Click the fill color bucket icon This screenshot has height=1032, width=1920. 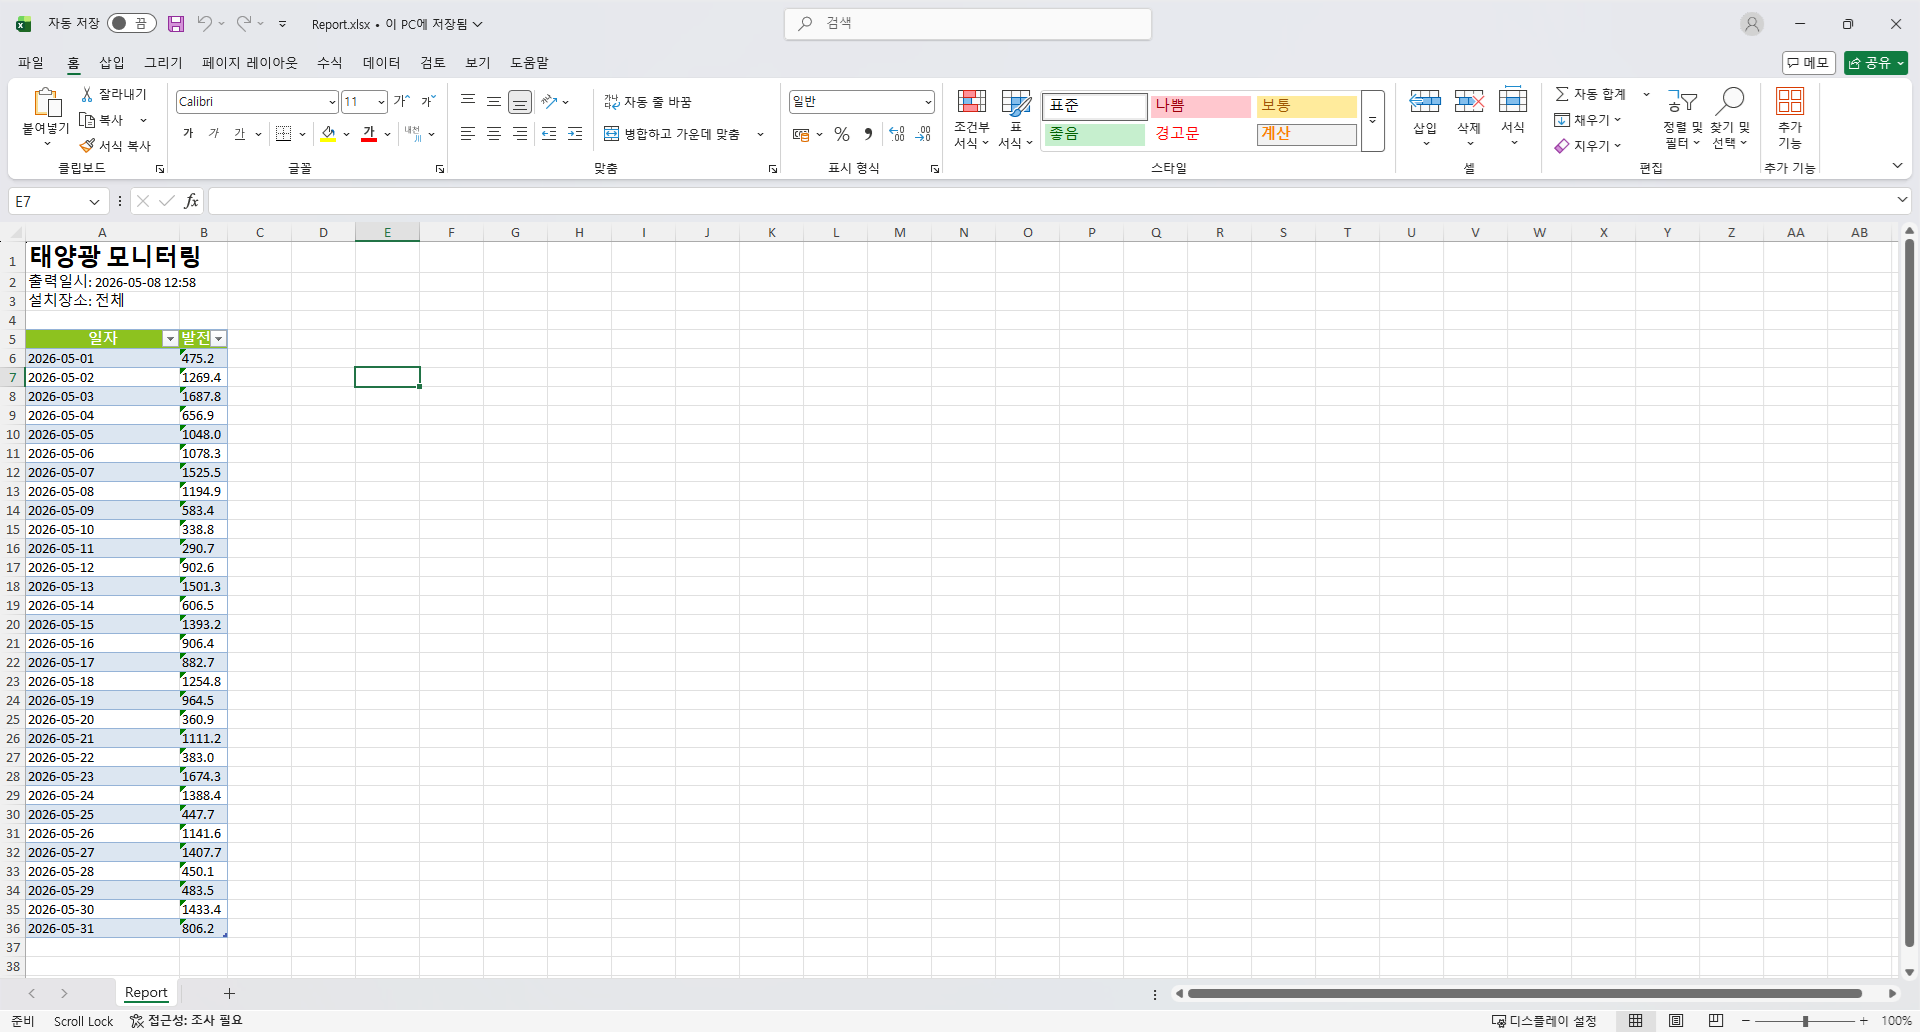(328, 134)
